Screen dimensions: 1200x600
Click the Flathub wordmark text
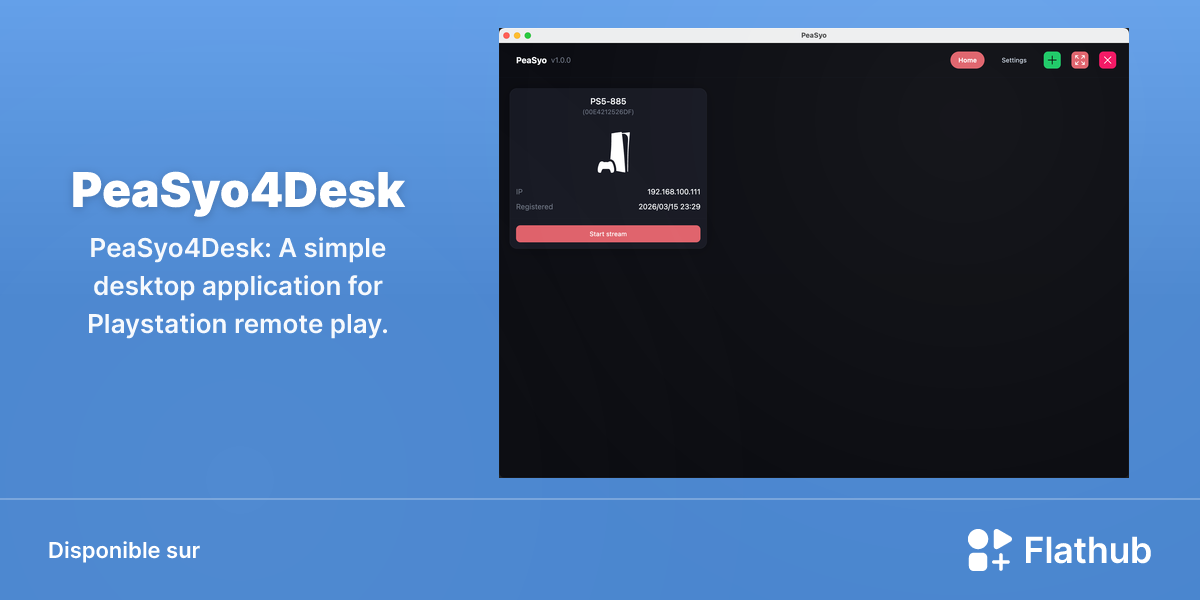1088,551
